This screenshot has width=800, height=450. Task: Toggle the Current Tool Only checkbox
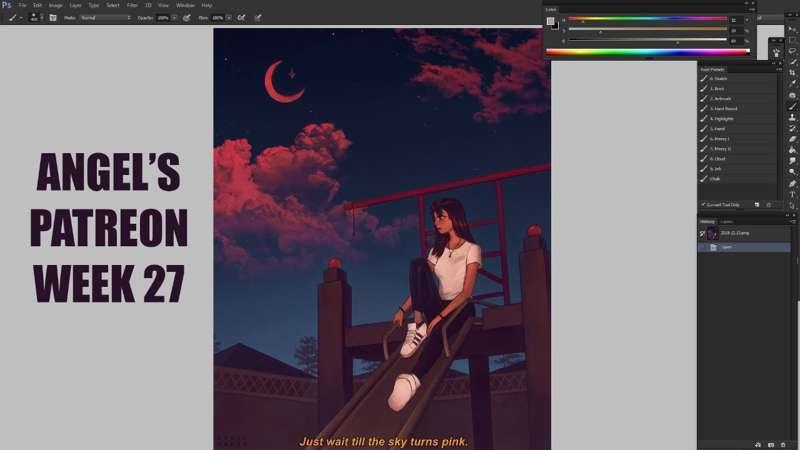(703, 205)
